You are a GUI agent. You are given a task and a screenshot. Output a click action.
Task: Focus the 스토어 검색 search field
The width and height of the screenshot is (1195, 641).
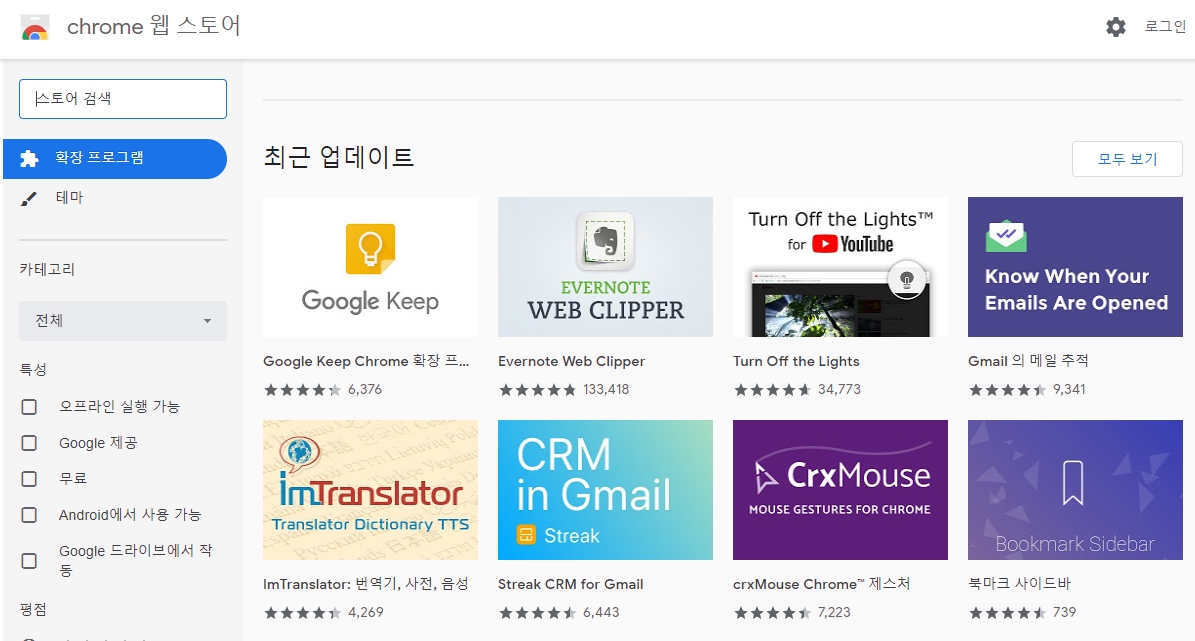pyautogui.click(x=123, y=99)
